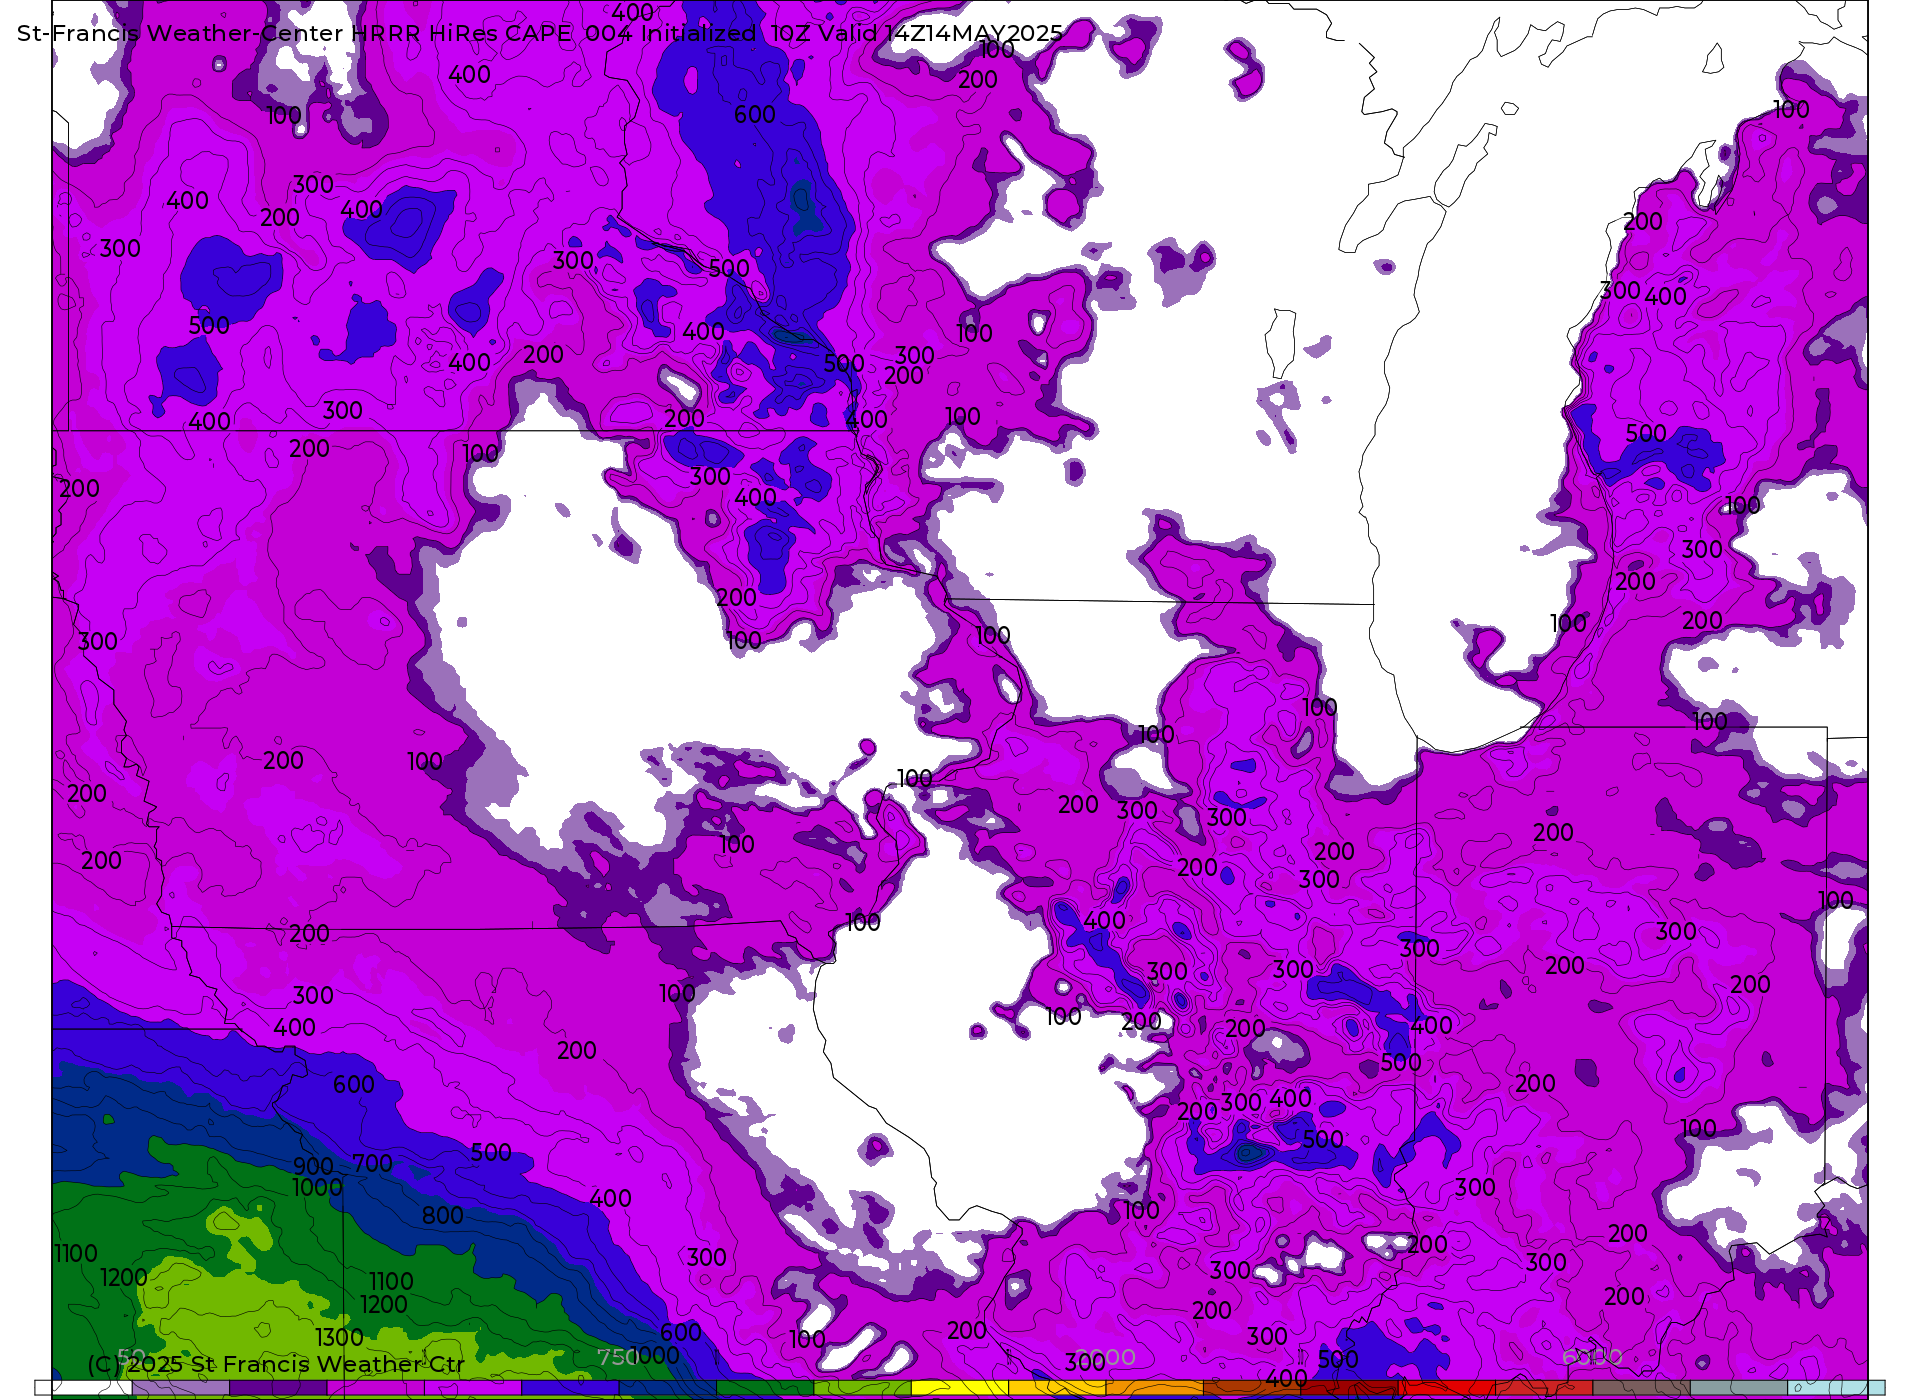Click the "800" contour label
Screen dimensions: 1920x1400
click(x=442, y=1215)
